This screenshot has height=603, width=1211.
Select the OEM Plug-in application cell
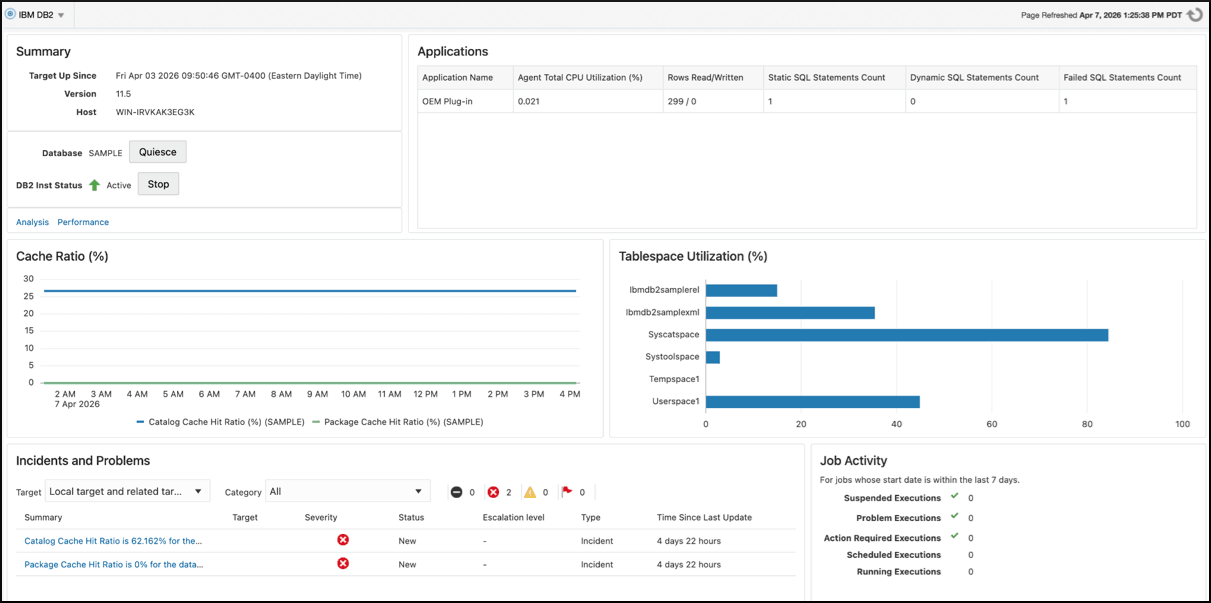pyautogui.click(x=465, y=101)
